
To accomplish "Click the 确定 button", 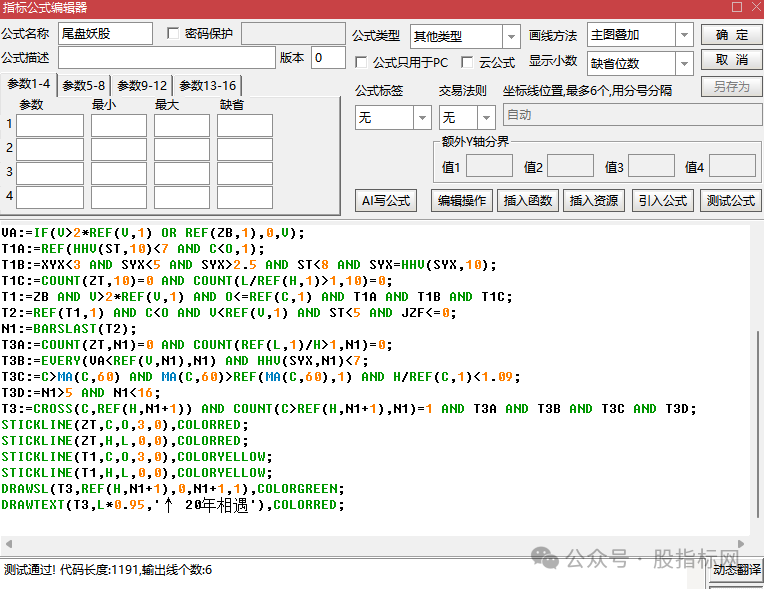I will (732, 35).
